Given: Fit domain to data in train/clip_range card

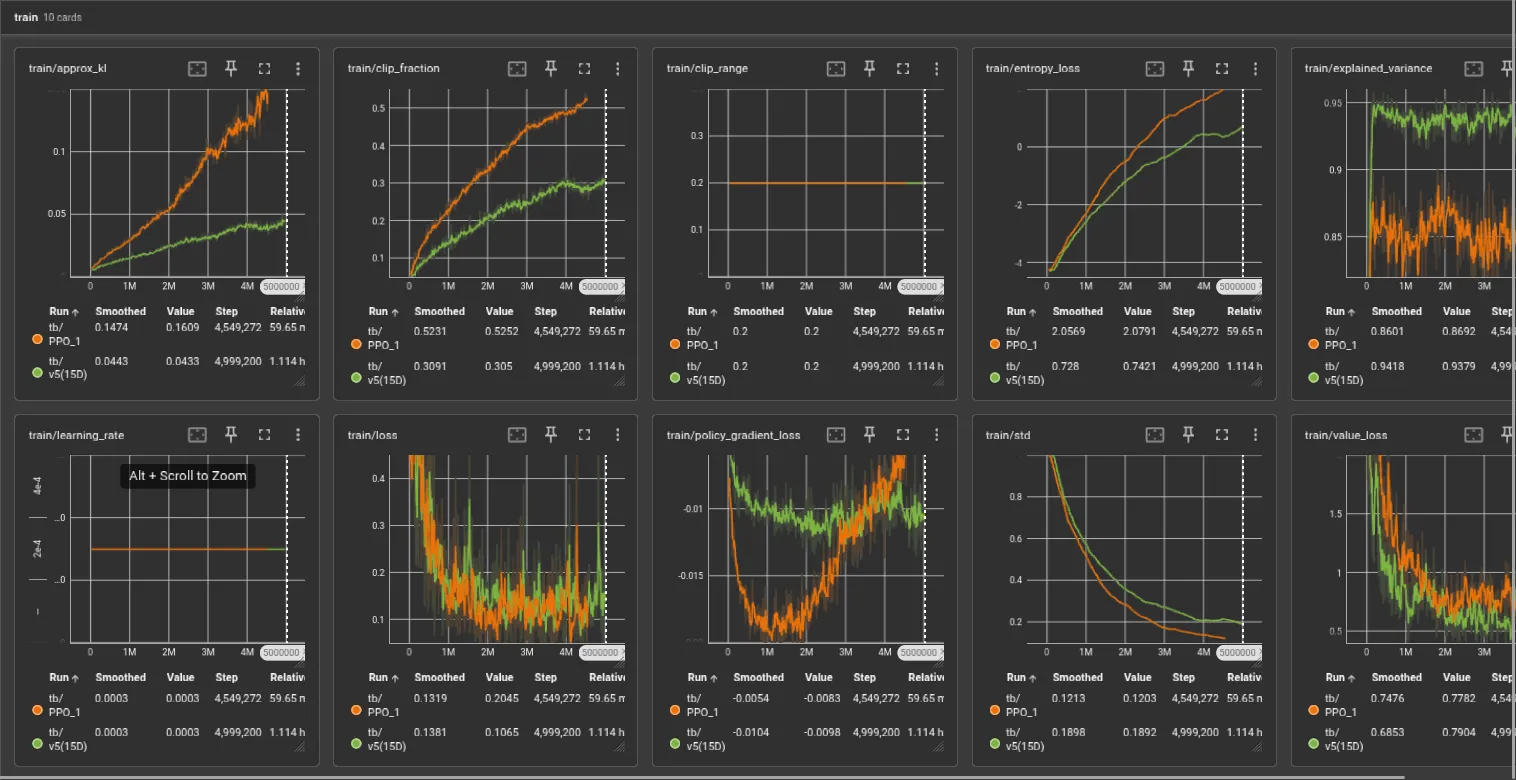Looking at the screenshot, I should pos(836,68).
